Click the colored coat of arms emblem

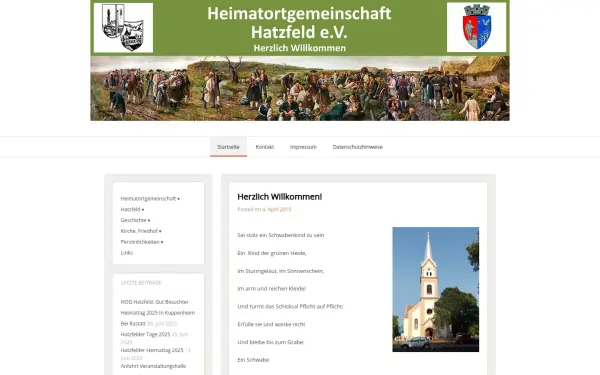(x=476, y=27)
